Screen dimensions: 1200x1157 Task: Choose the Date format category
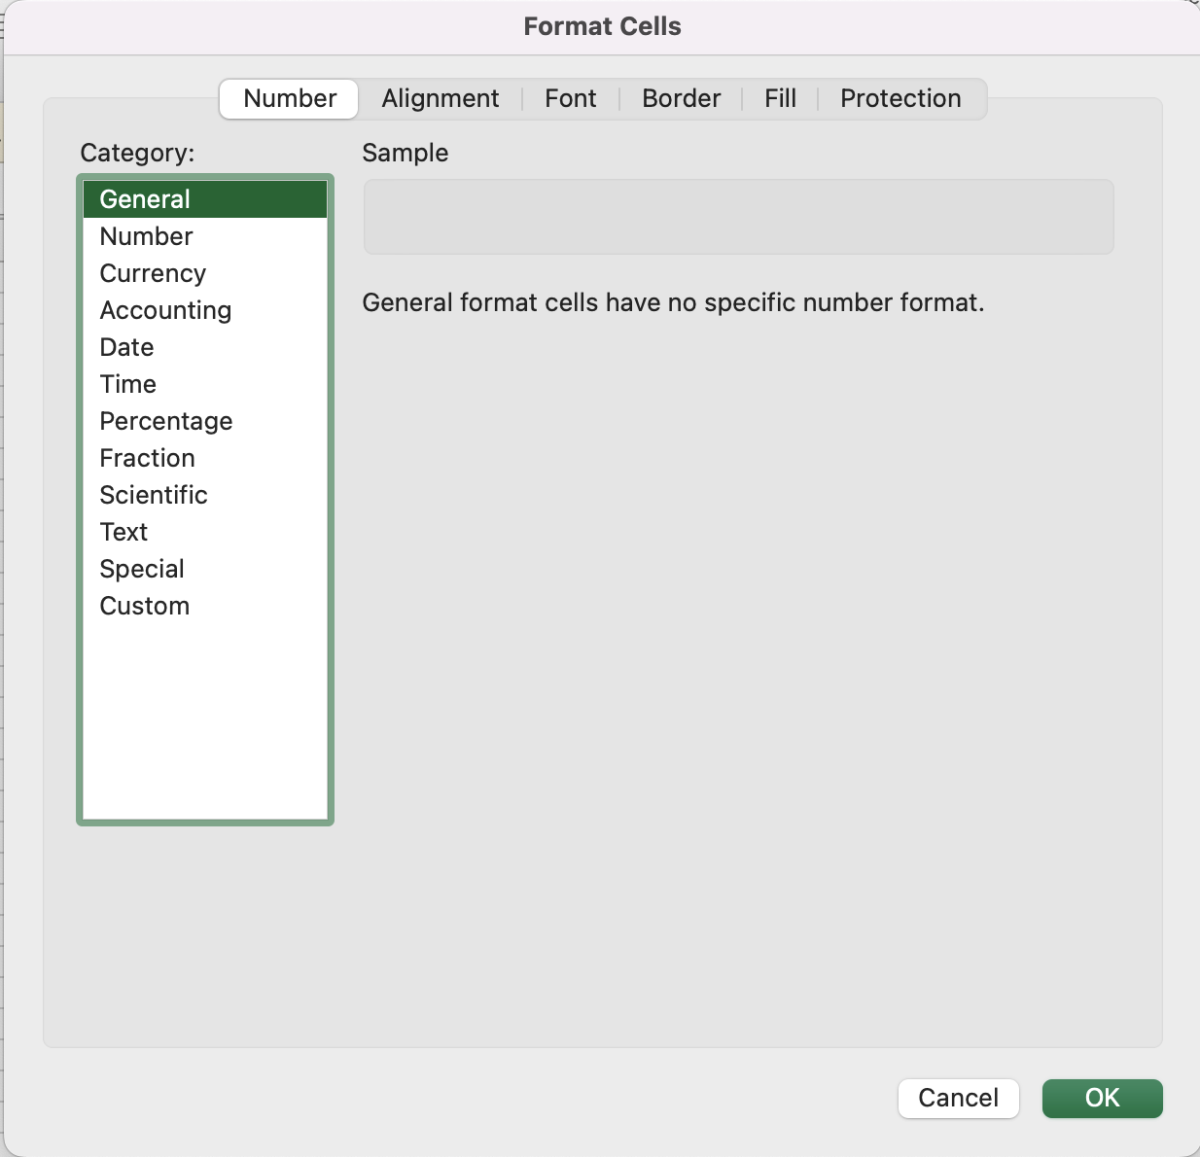point(126,347)
